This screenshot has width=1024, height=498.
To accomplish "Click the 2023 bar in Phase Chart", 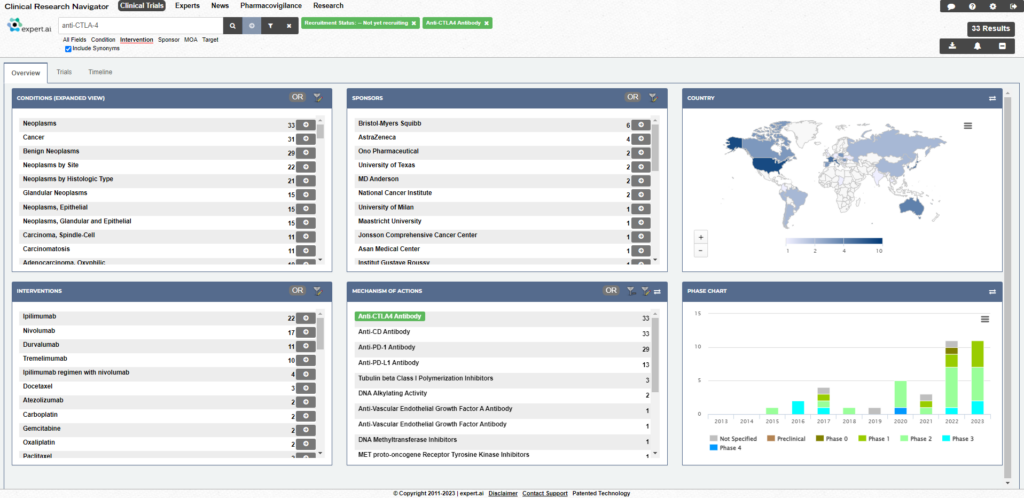I will pos(977,377).
